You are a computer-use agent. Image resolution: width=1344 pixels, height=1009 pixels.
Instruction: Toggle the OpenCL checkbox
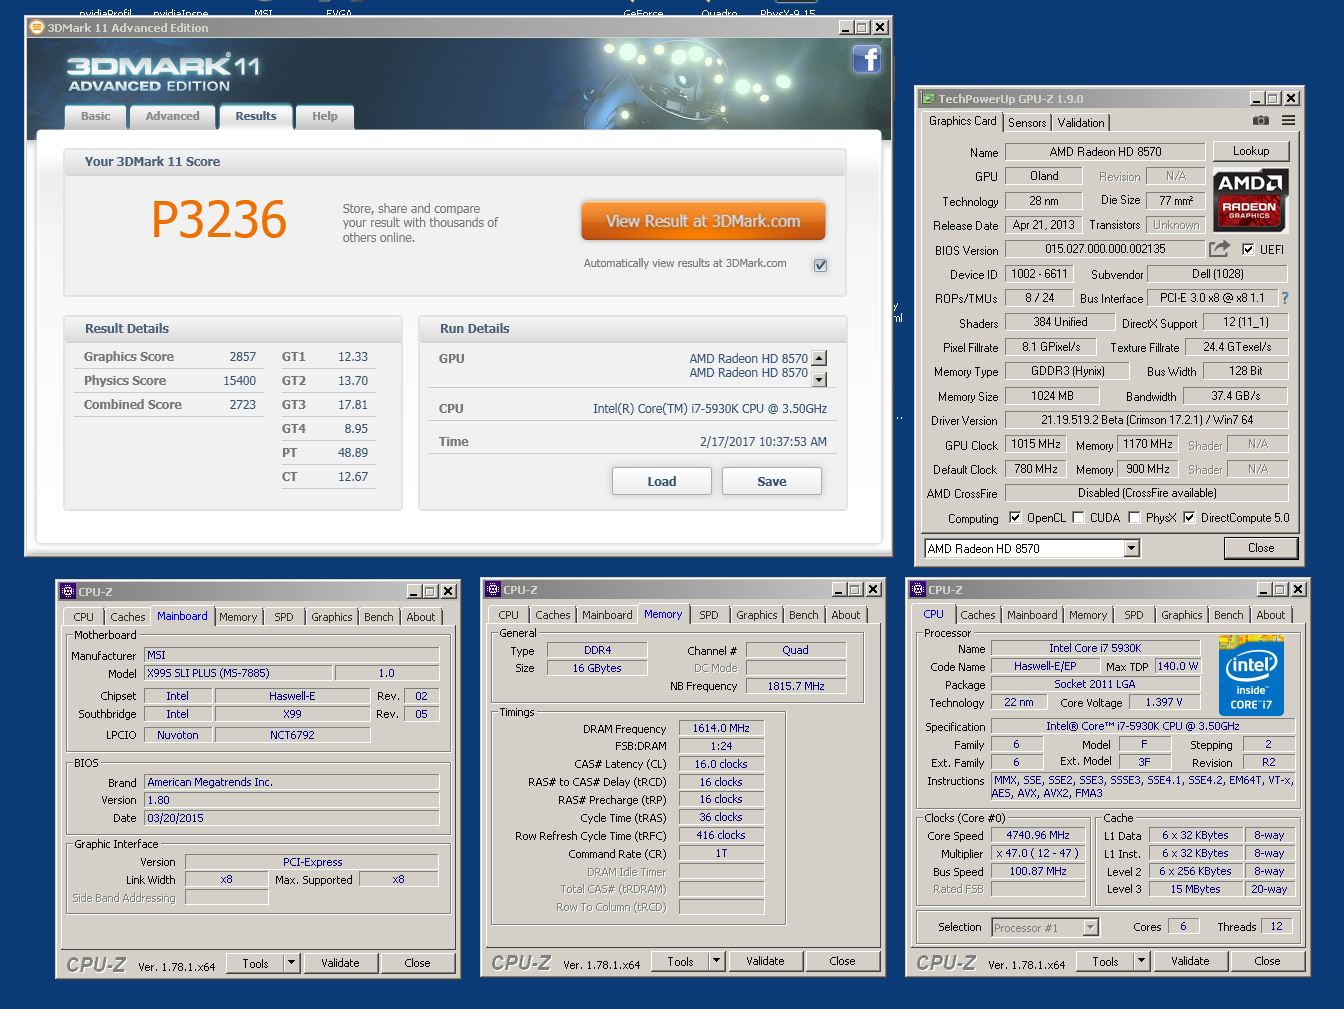coord(1015,518)
